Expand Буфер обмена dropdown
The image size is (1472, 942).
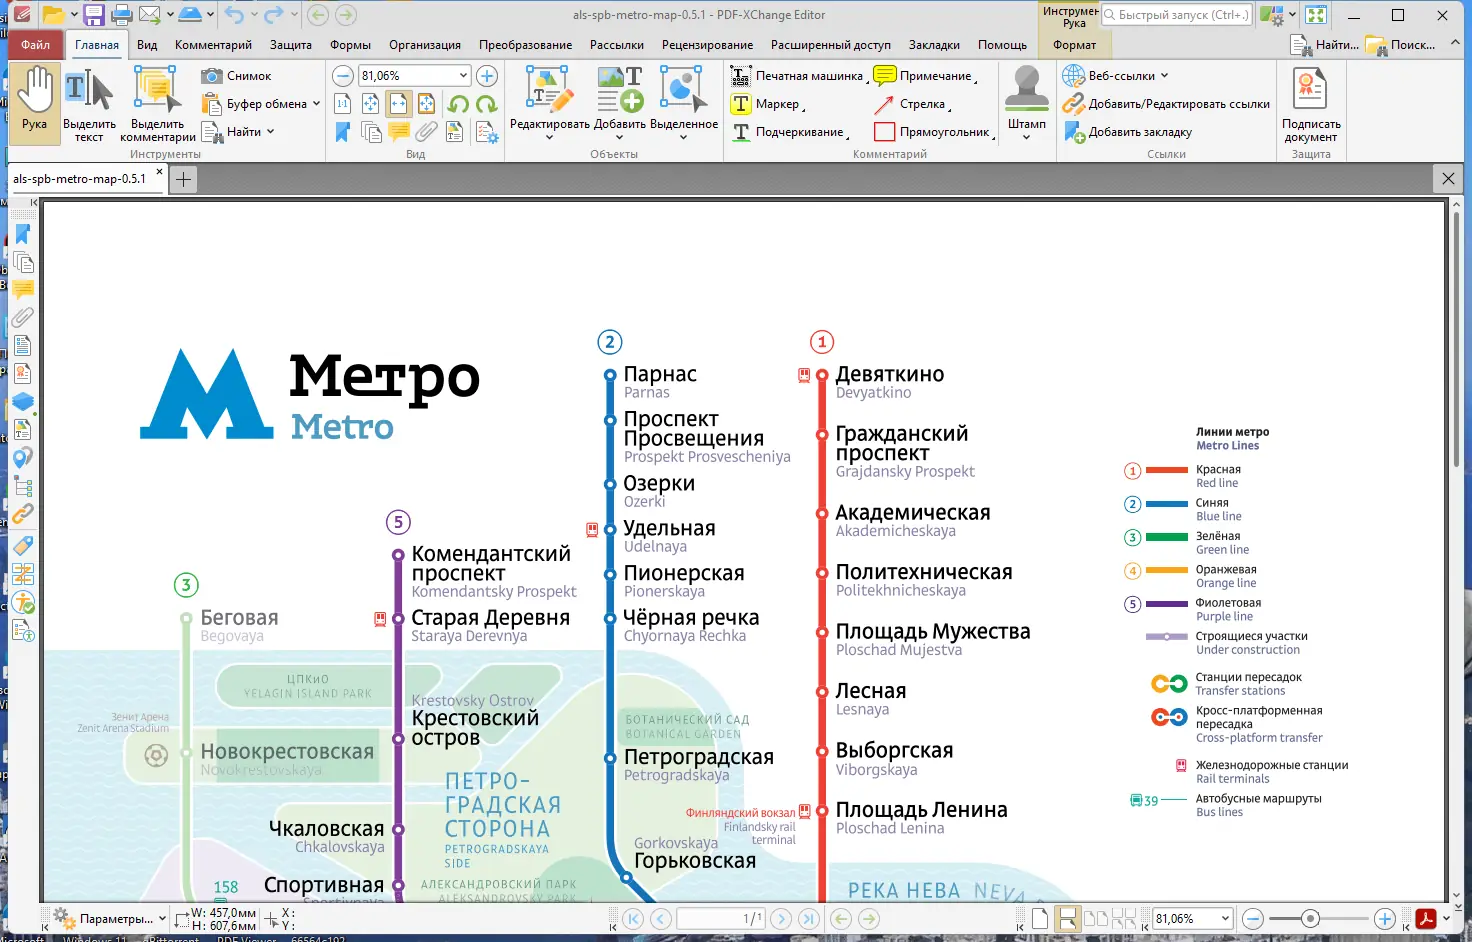[316, 104]
